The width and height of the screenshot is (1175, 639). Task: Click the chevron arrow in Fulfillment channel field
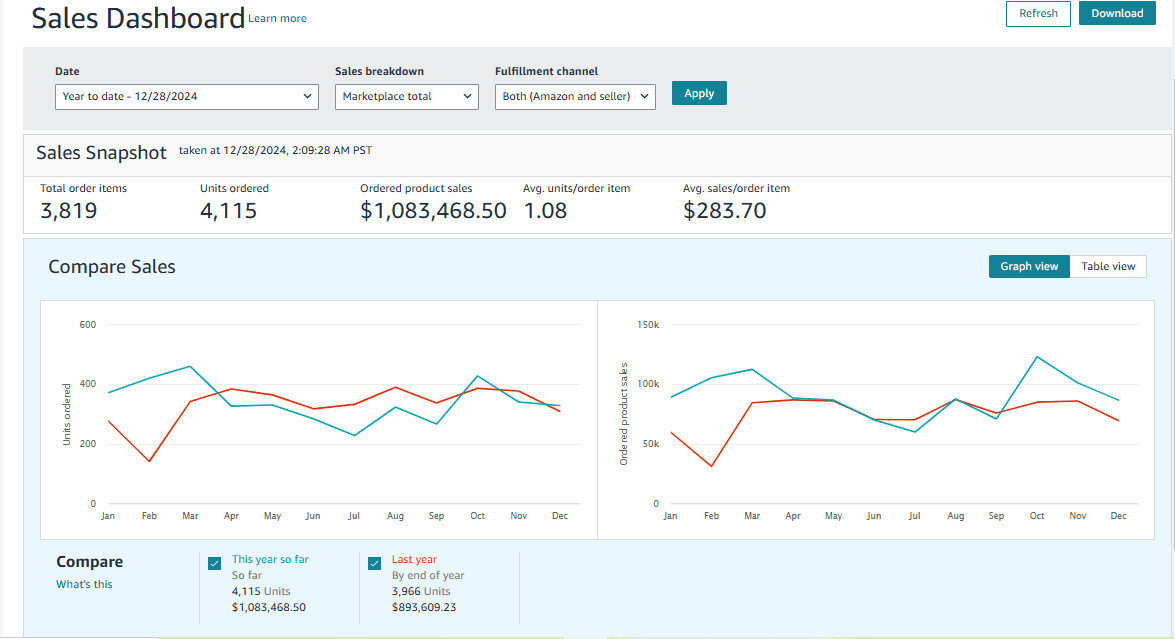(644, 97)
